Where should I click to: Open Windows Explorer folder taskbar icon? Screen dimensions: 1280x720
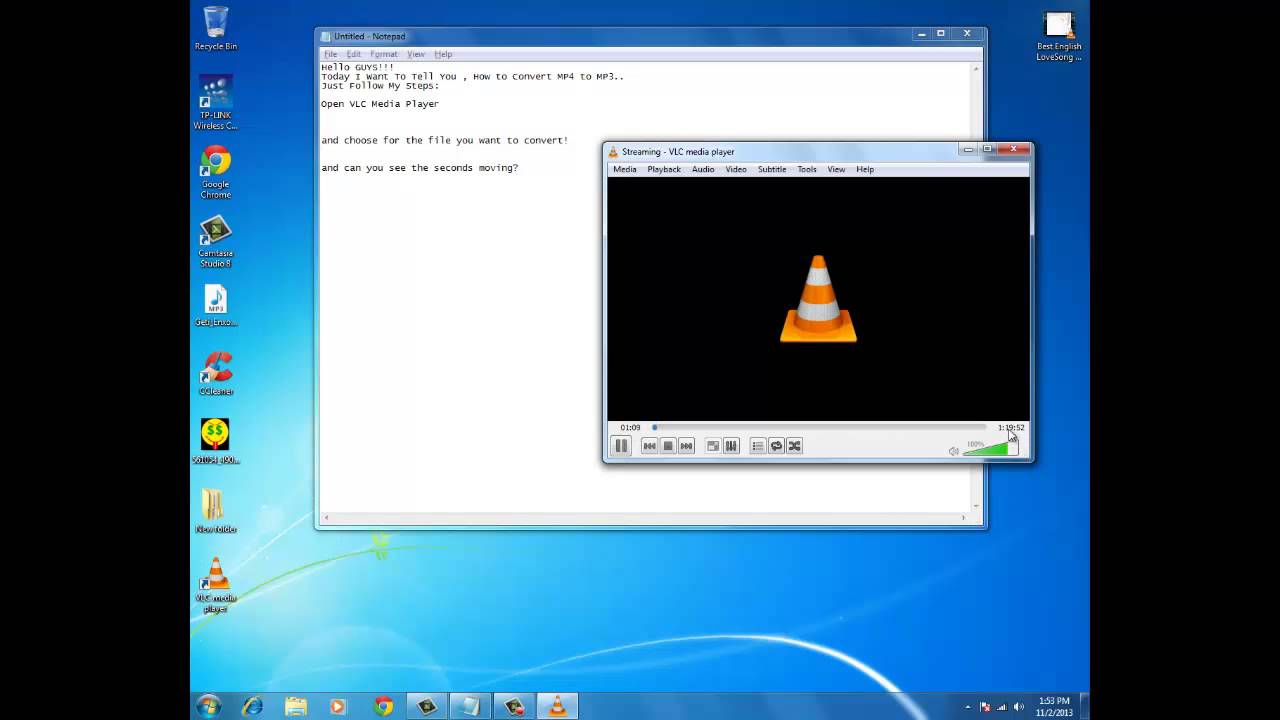[x=296, y=706]
